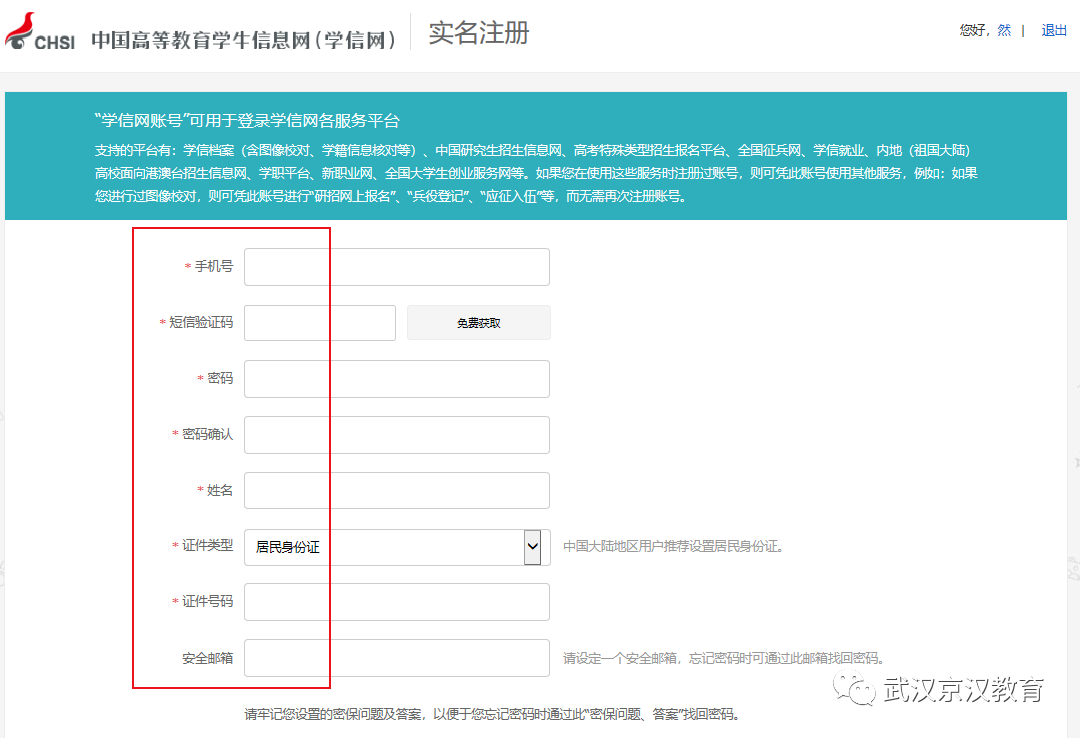1080x738 pixels.
Task: Click the hint 请设定一个安全邮箱
Action: [724, 658]
